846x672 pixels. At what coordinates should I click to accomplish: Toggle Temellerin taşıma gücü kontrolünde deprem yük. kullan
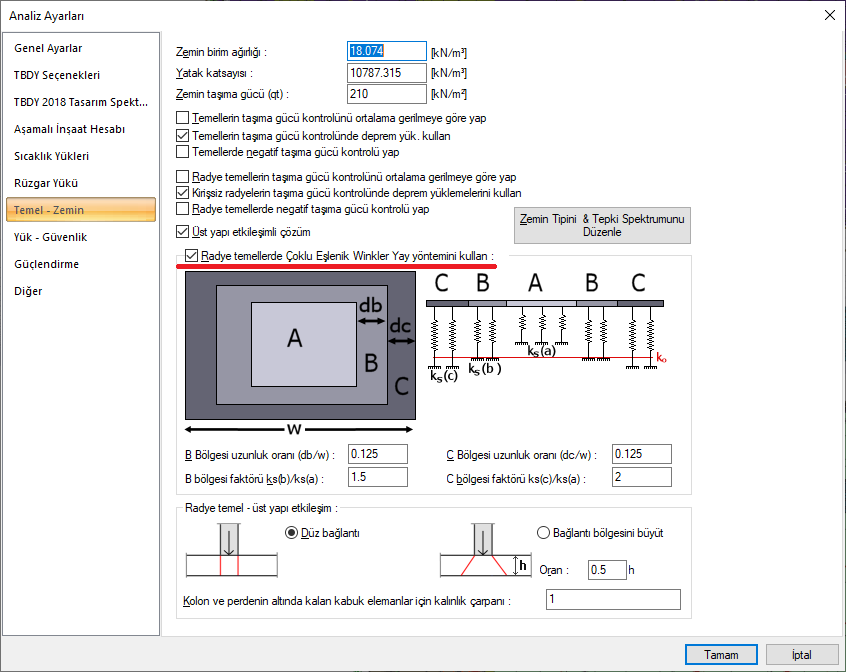click(x=183, y=135)
